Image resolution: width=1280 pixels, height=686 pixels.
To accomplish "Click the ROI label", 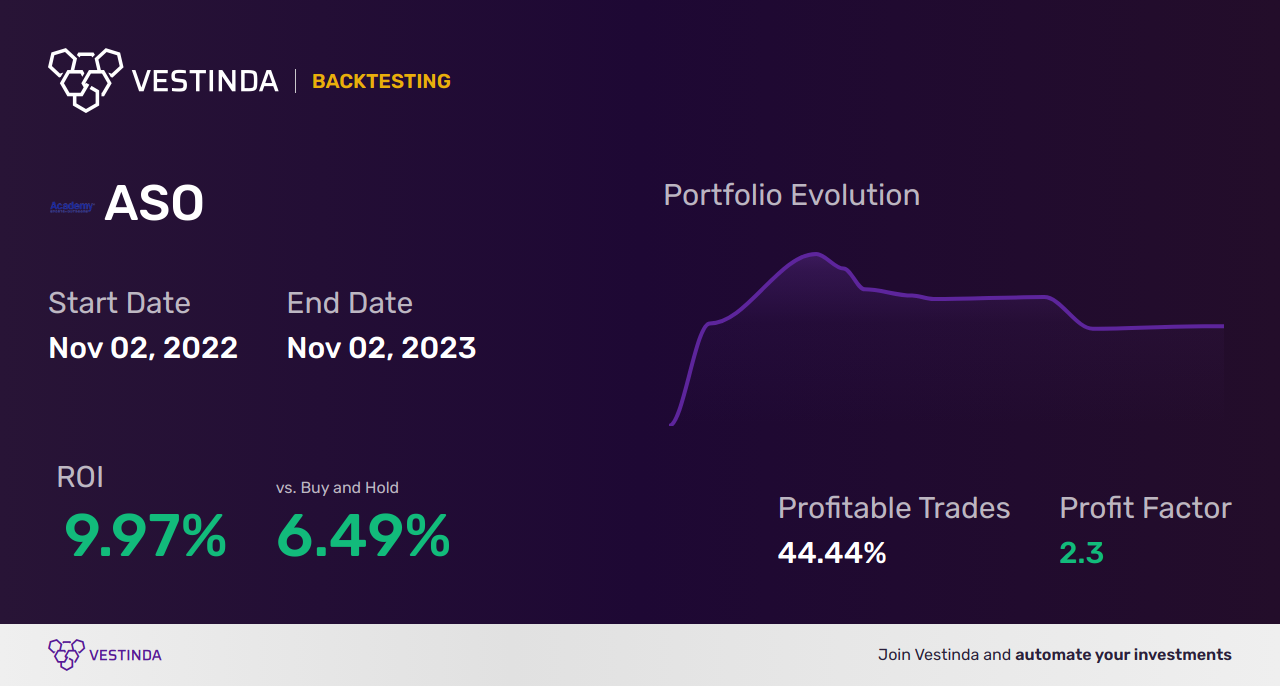I will pos(80,478).
